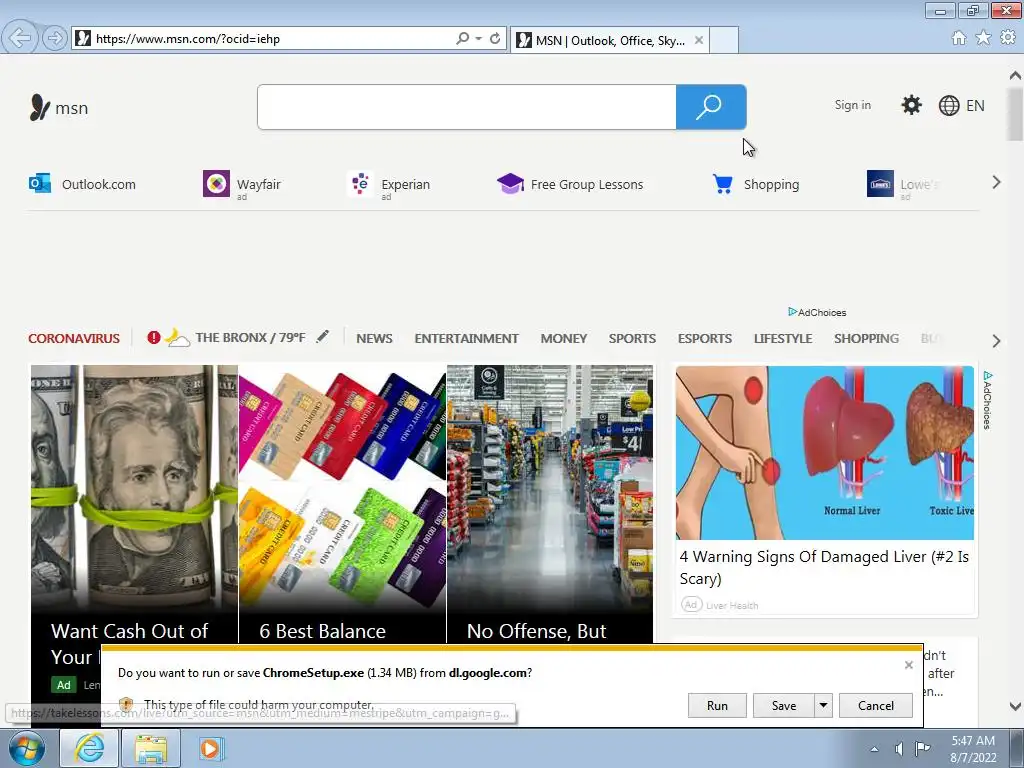This screenshot has width=1024, height=768.
Task: Click the globe language icon
Action: (x=948, y=105)
